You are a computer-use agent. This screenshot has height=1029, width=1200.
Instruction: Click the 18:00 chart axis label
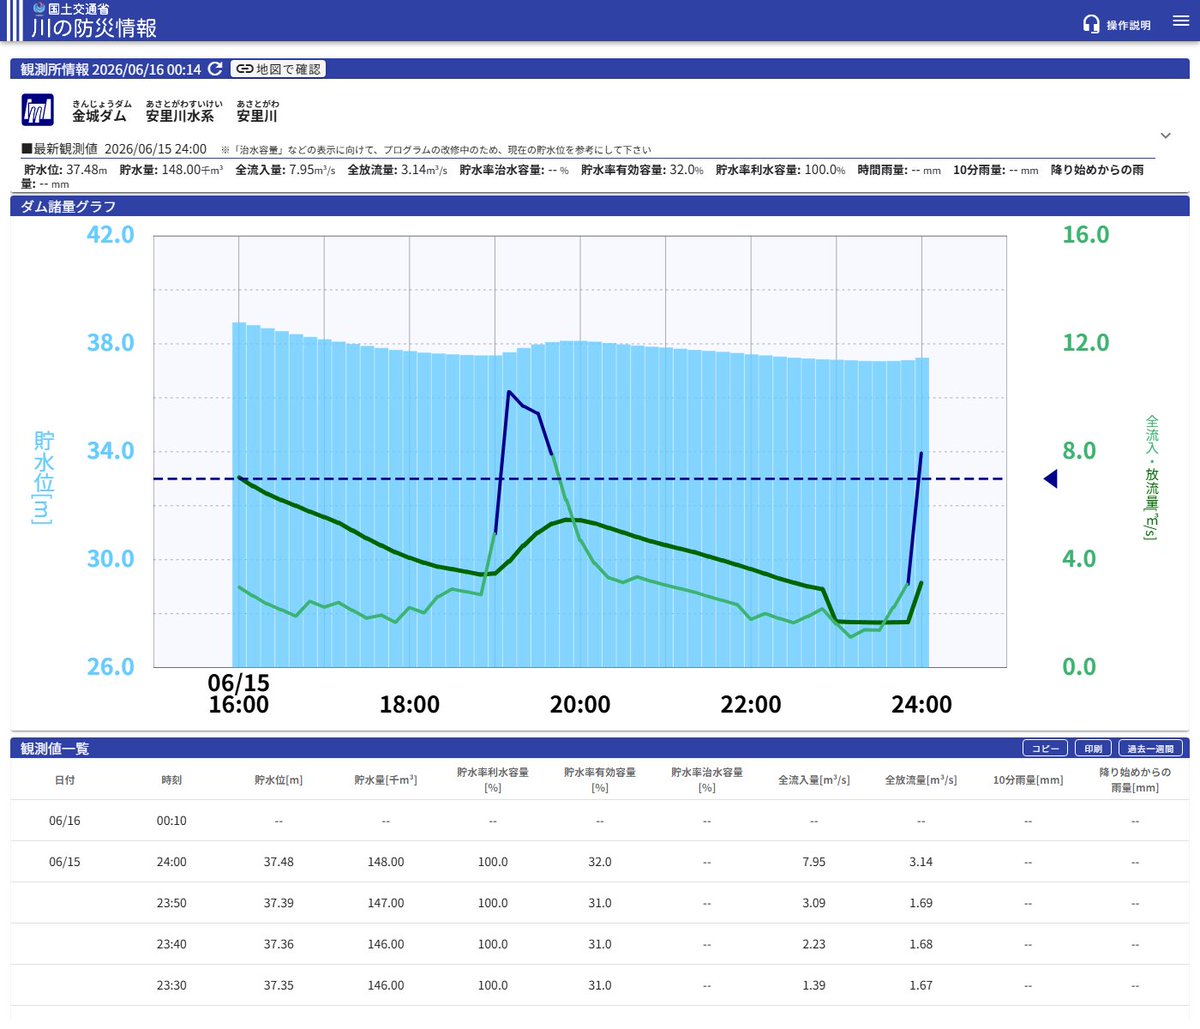coord(409,704)
